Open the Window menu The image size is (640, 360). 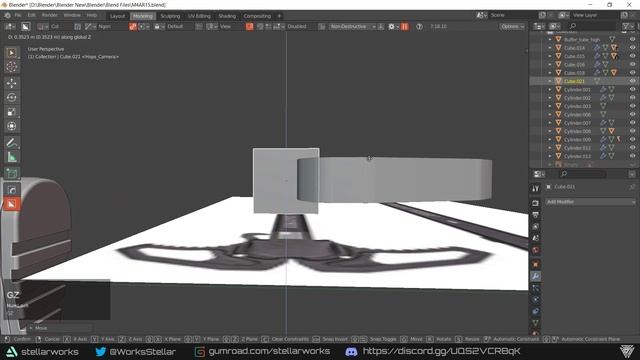72,16
